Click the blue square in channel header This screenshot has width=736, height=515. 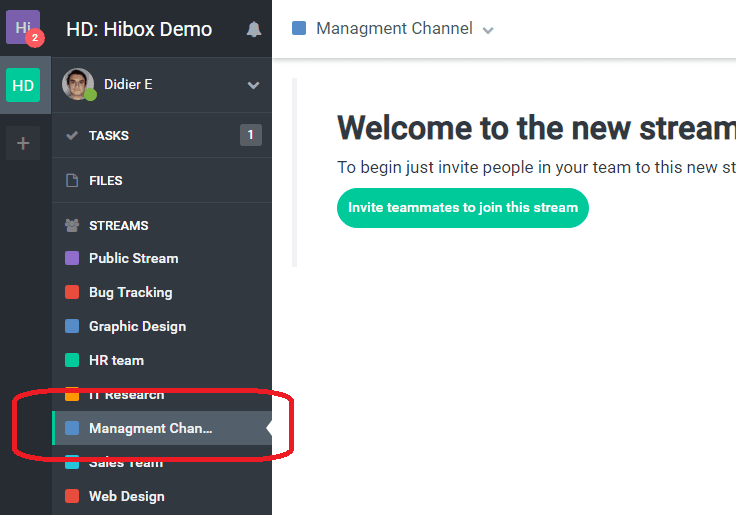(x=299, y=28)
